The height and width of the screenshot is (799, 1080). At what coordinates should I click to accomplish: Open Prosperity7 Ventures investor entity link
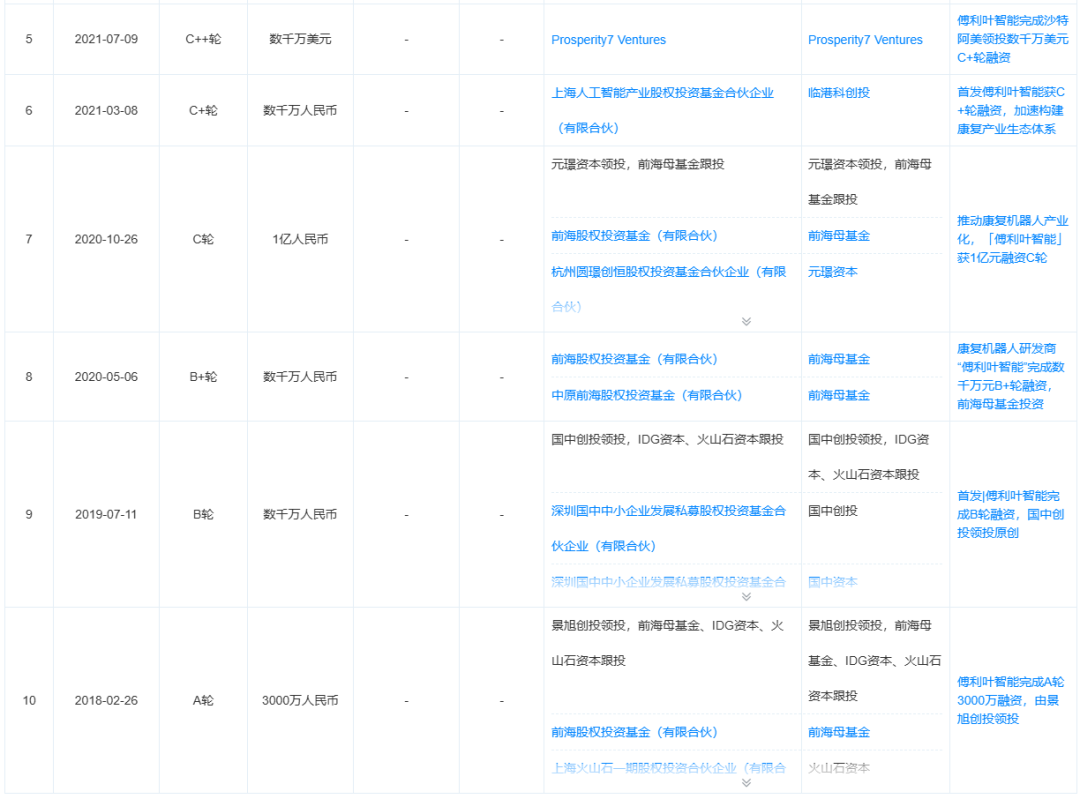pyautogui.click(x=608, y=40)
